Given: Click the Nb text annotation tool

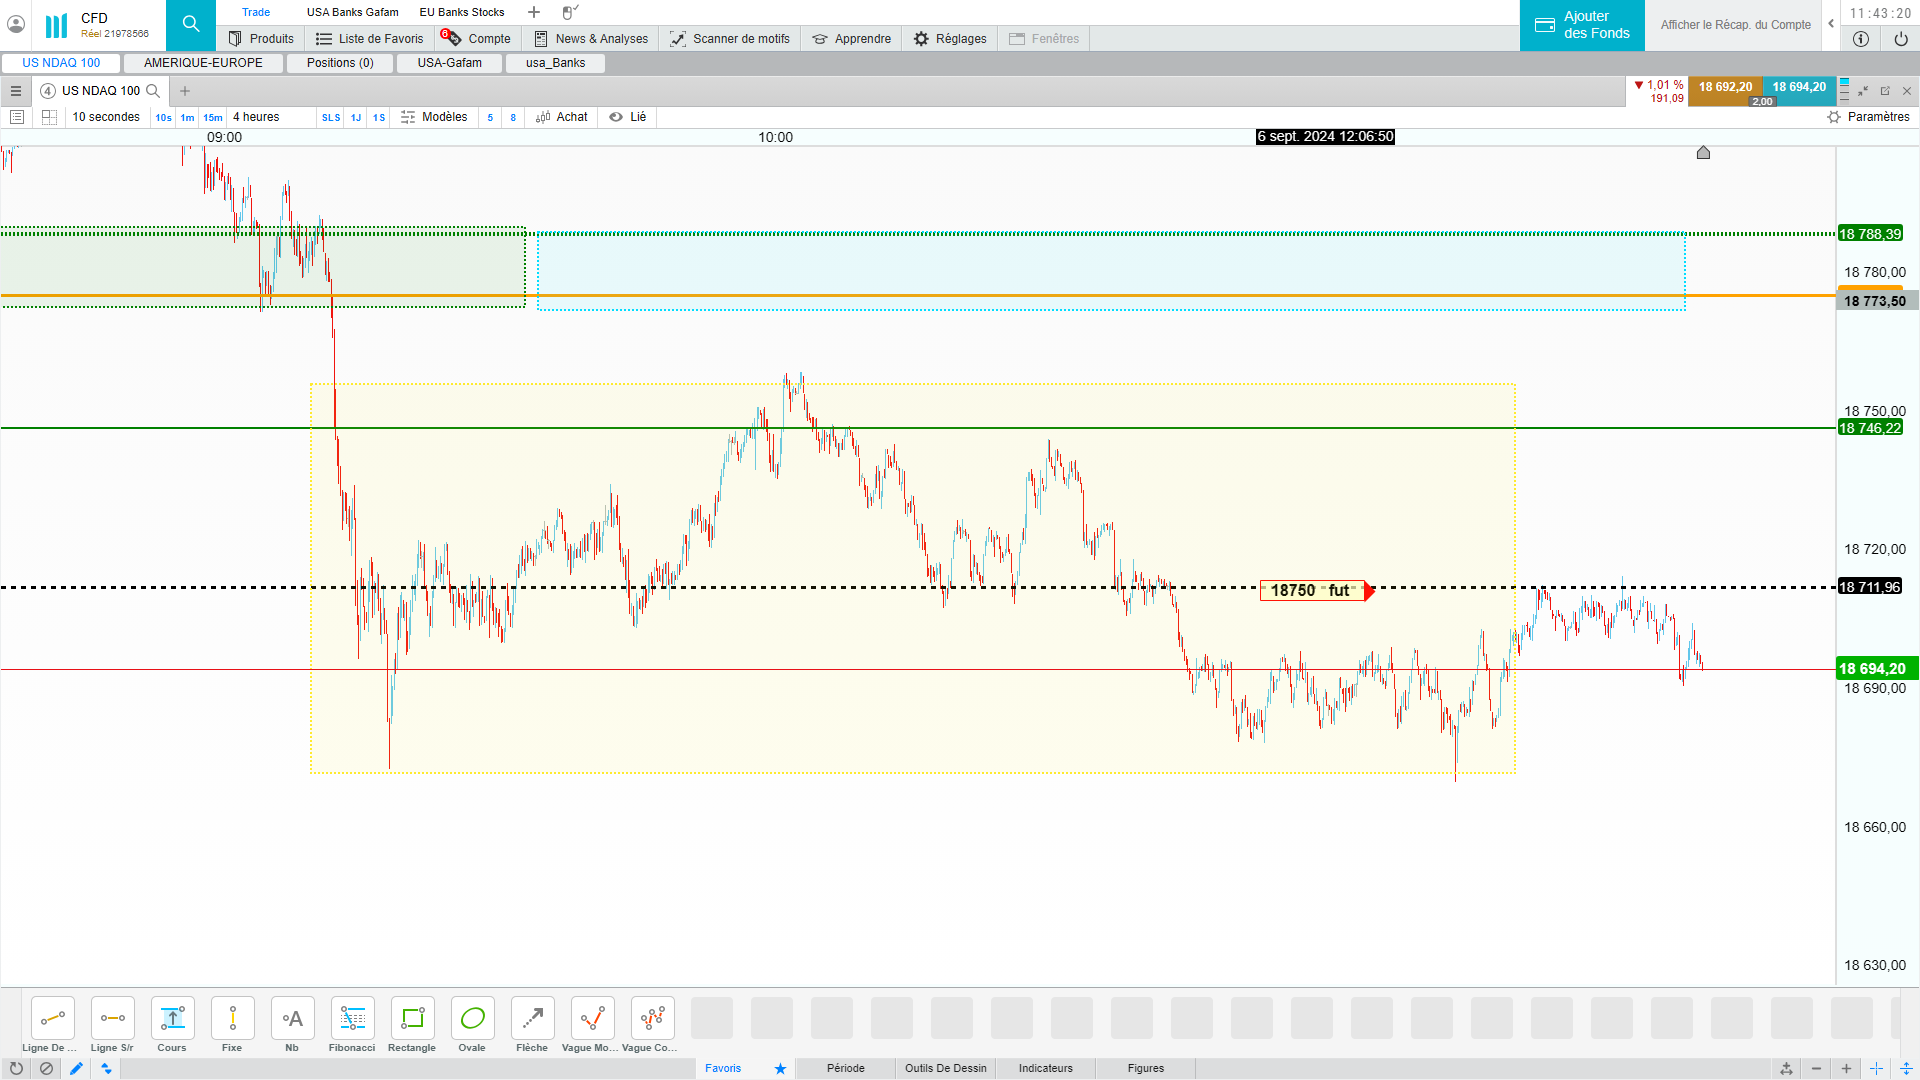Looking at the screenshot, I should 292,1019.
